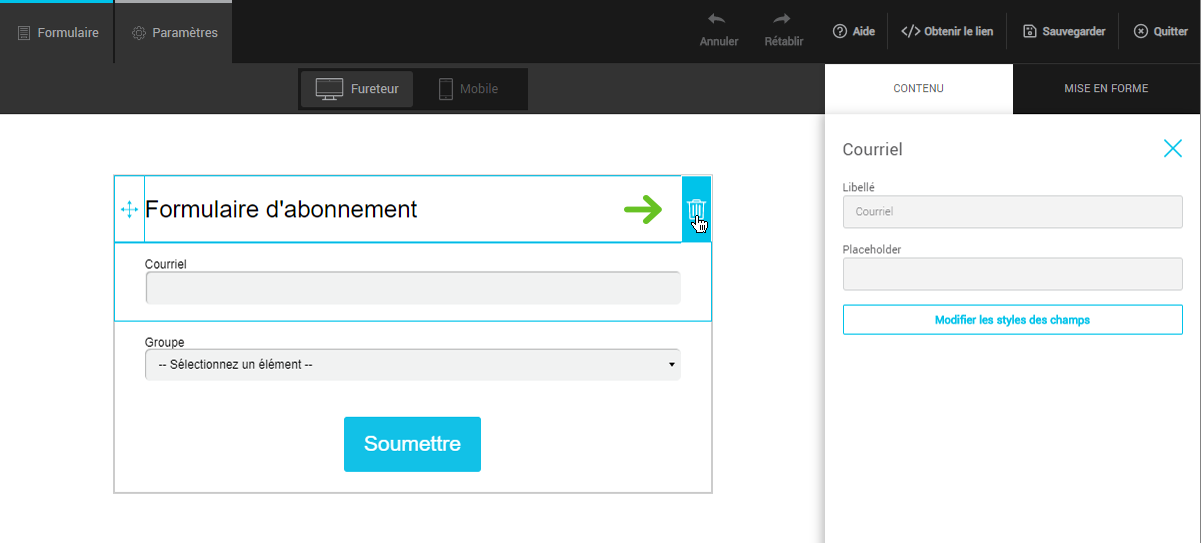The width and height of the screenshot is (1201, 543).
Task: Save the form with Sauvegarder
Action: point(1064,31)
